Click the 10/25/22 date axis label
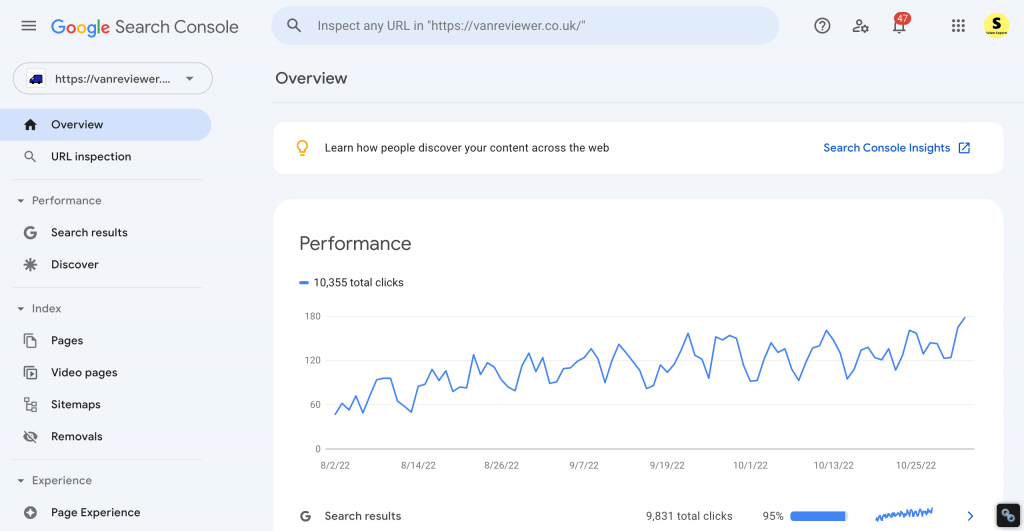Viewport: 1024px width, 531px height. [916, 466]
